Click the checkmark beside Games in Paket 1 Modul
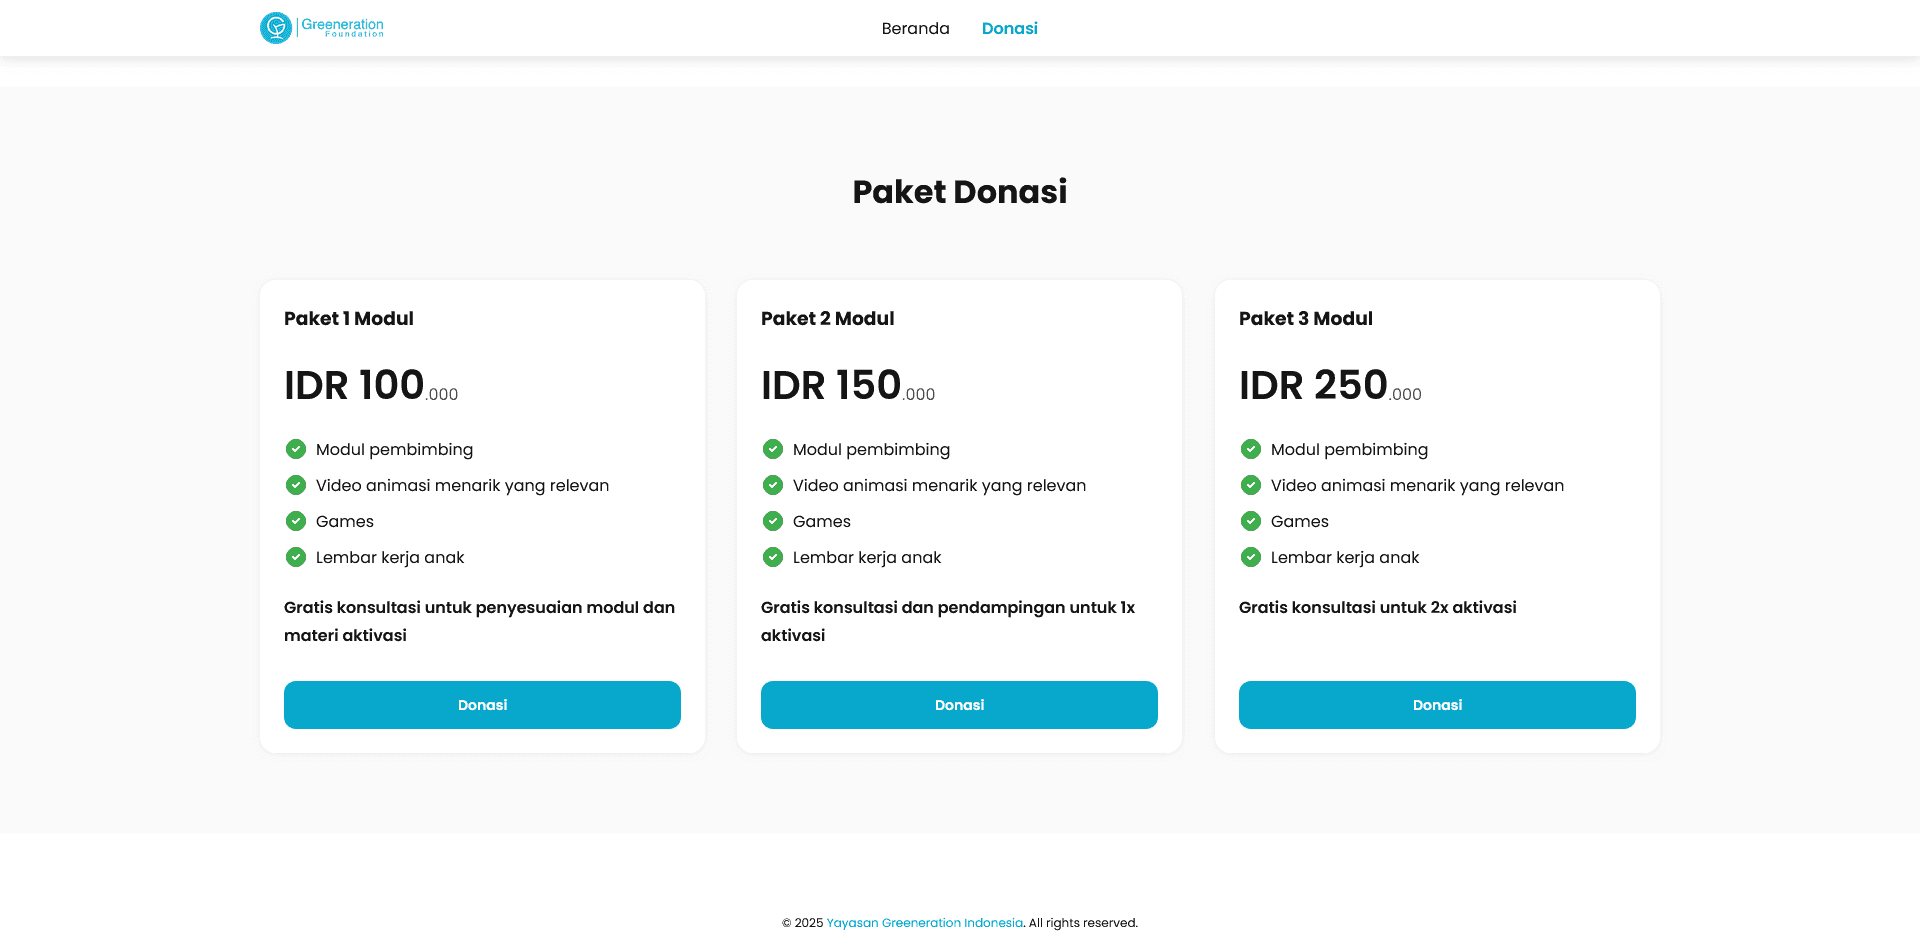Image resolution: width=1920 pixels, height=947 pixels. 296,521
